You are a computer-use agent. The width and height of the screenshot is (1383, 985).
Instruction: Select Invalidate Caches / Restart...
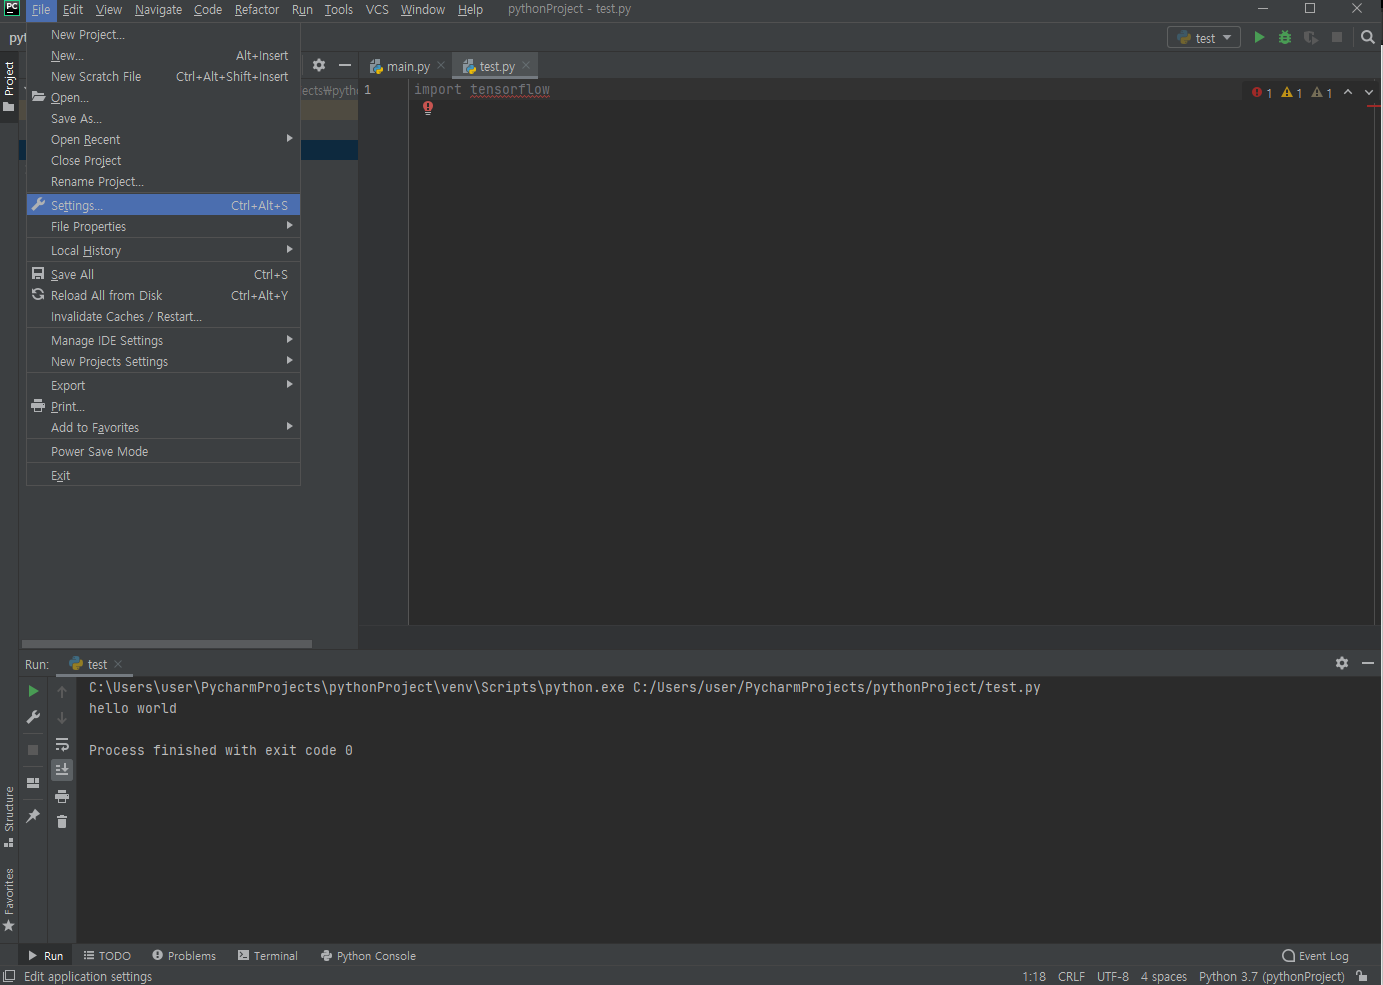click(x=164, y=316)
